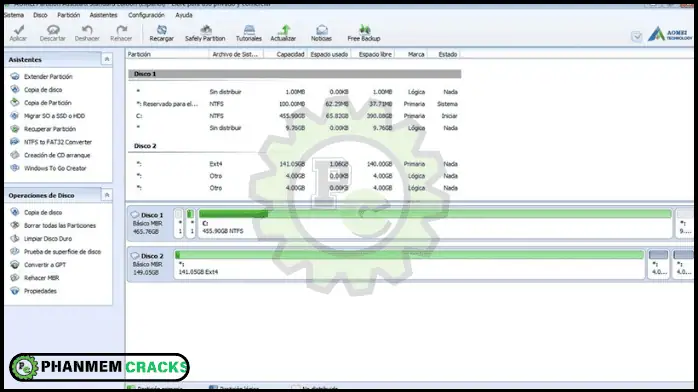Click the Propiedades icon
The width and height of the screenshot is (698, 392).
[x=15, y=291]
